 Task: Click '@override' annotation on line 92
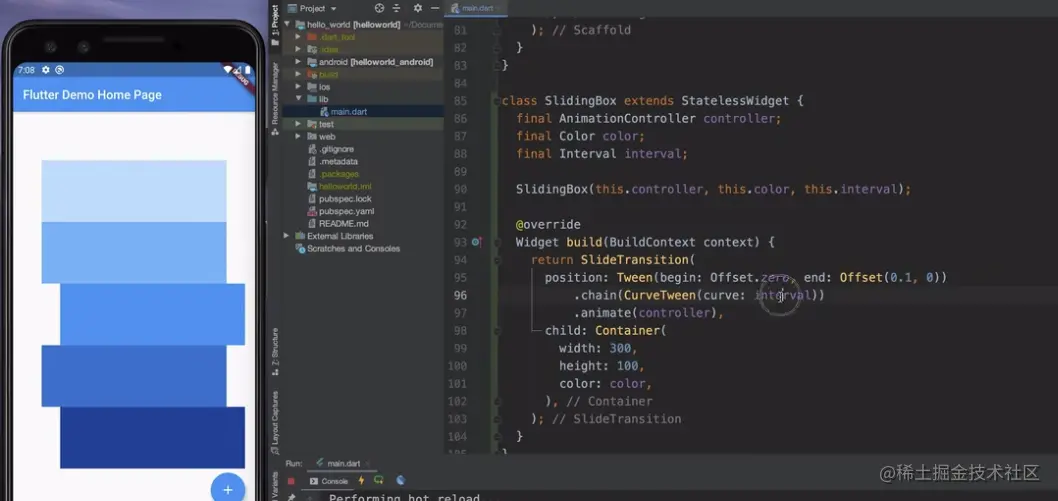click(x=548, y=225)
